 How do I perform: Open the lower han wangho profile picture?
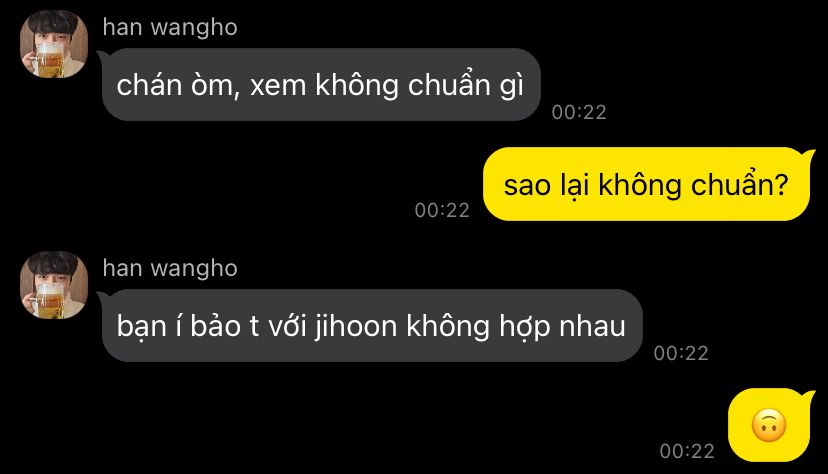coord(54,285)
